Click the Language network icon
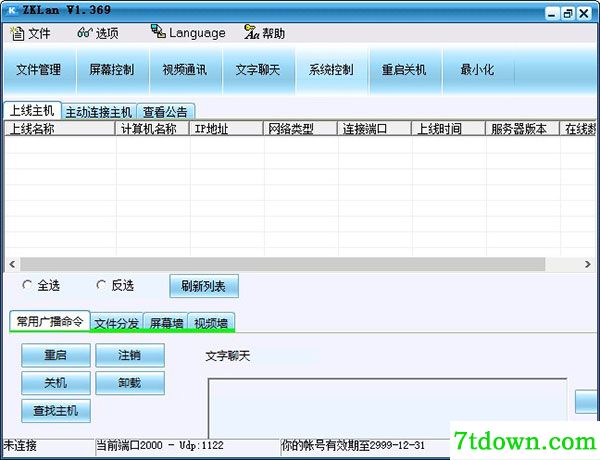 158,31
